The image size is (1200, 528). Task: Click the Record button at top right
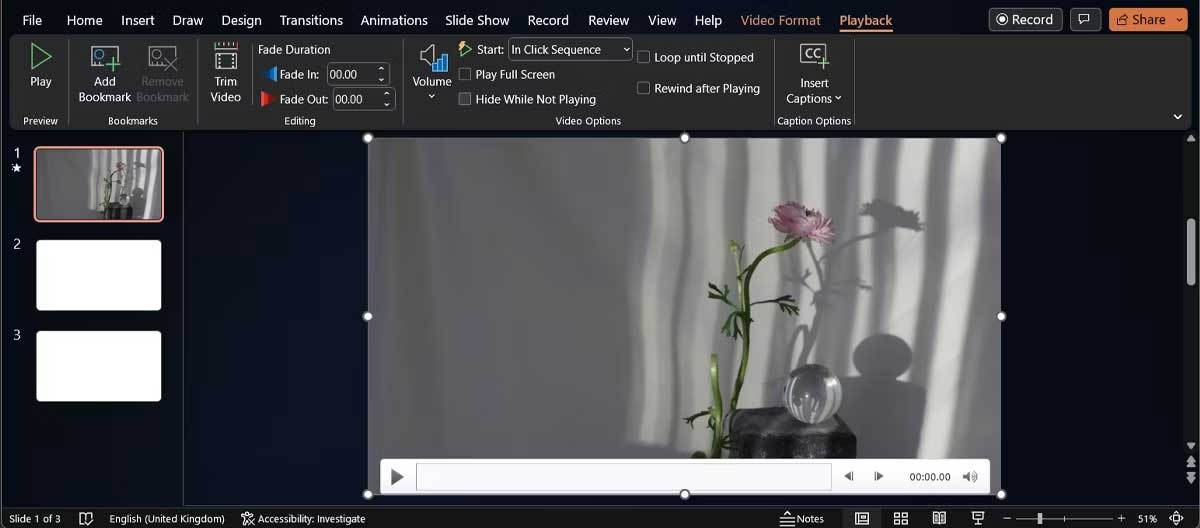[1024, 19]
